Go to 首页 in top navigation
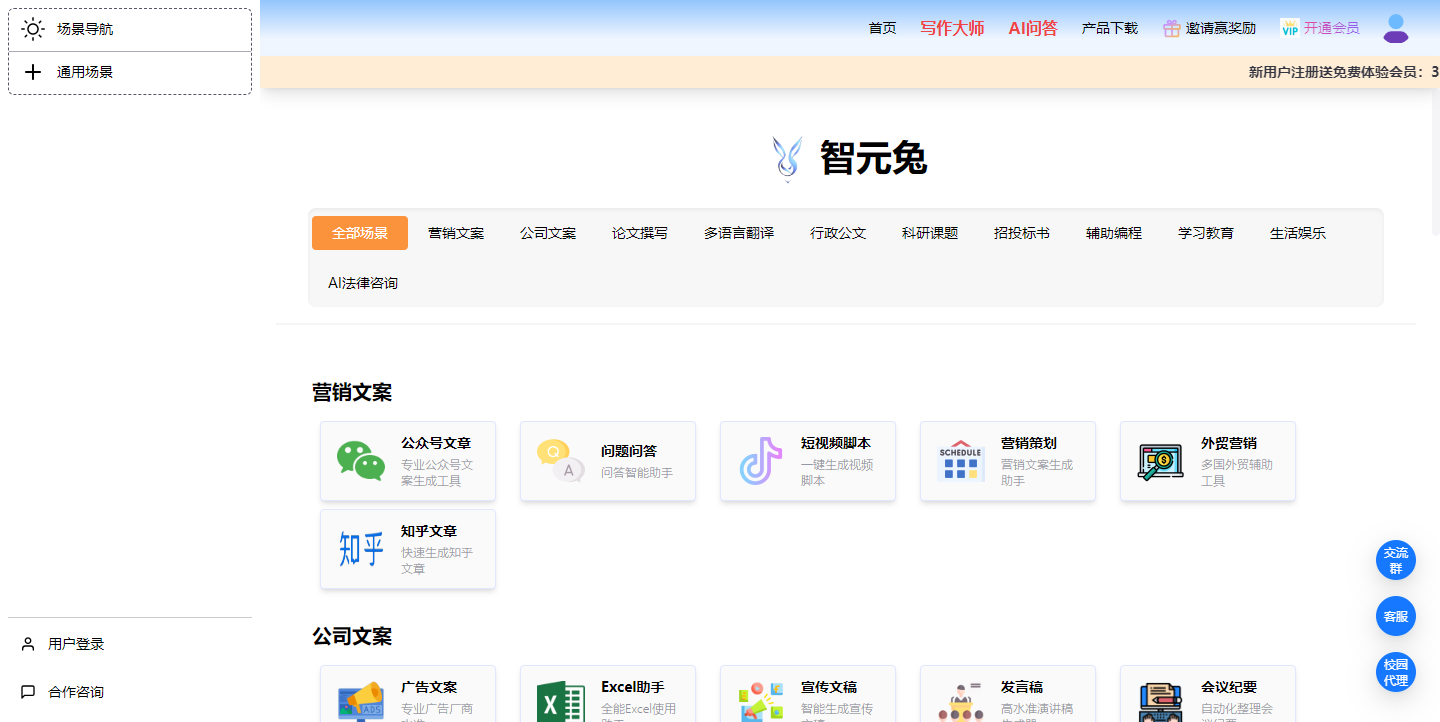 (x=882, y=28)
